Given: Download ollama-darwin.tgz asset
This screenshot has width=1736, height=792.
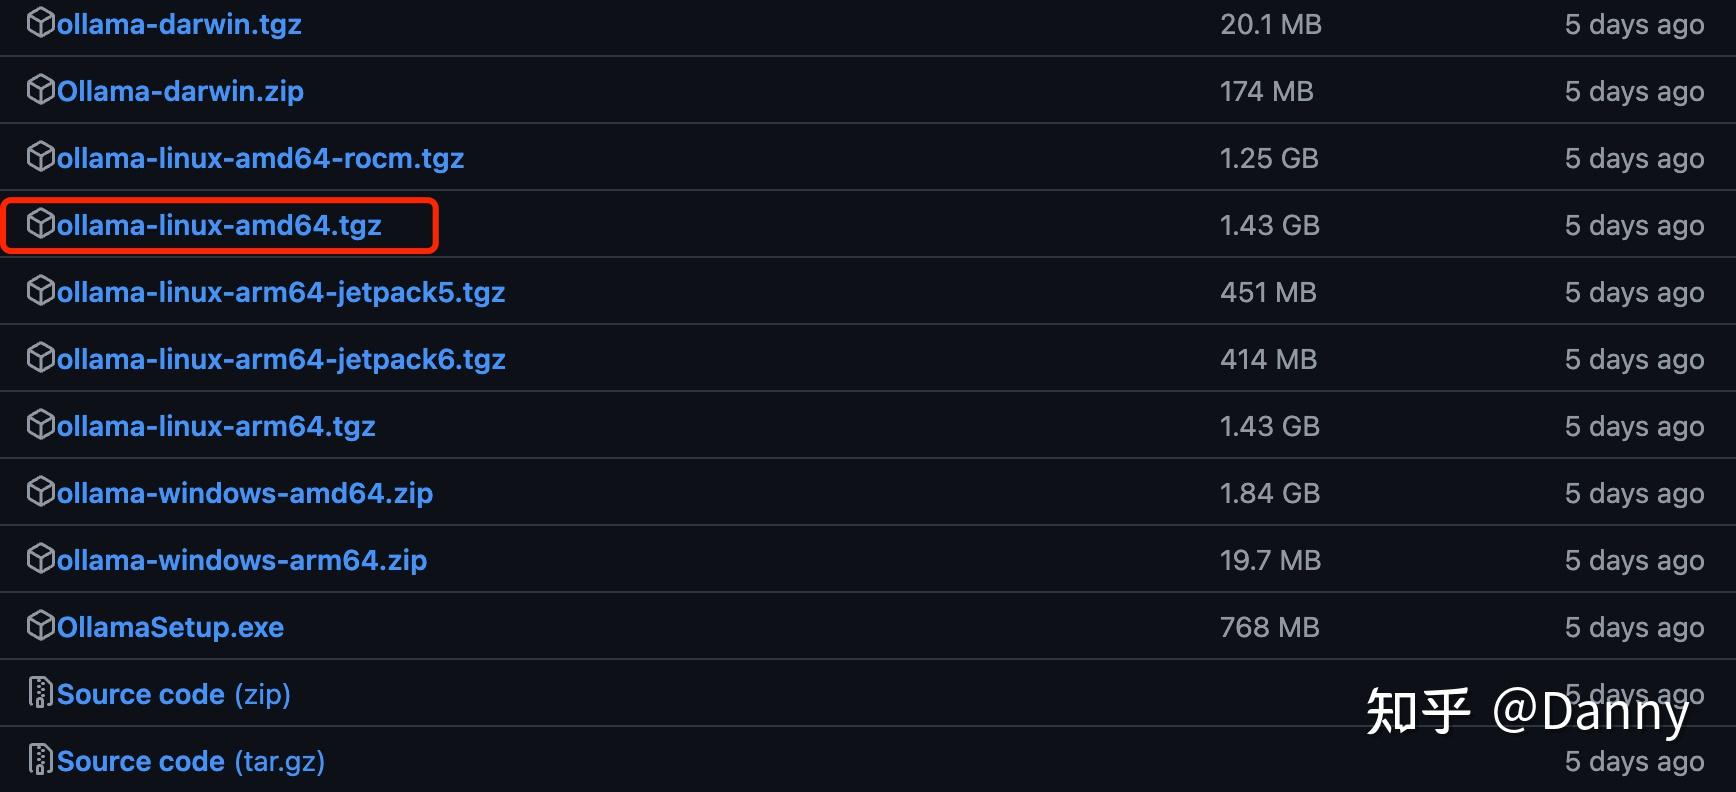Looking at the screenshot, I should point(179,24).
